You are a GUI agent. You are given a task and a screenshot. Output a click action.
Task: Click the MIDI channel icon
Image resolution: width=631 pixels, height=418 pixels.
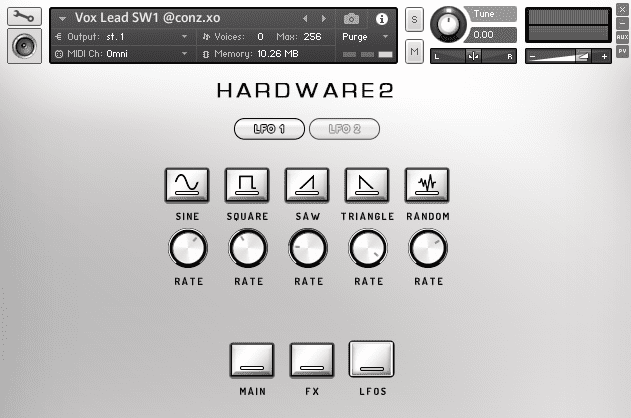(x=59, y=54)
